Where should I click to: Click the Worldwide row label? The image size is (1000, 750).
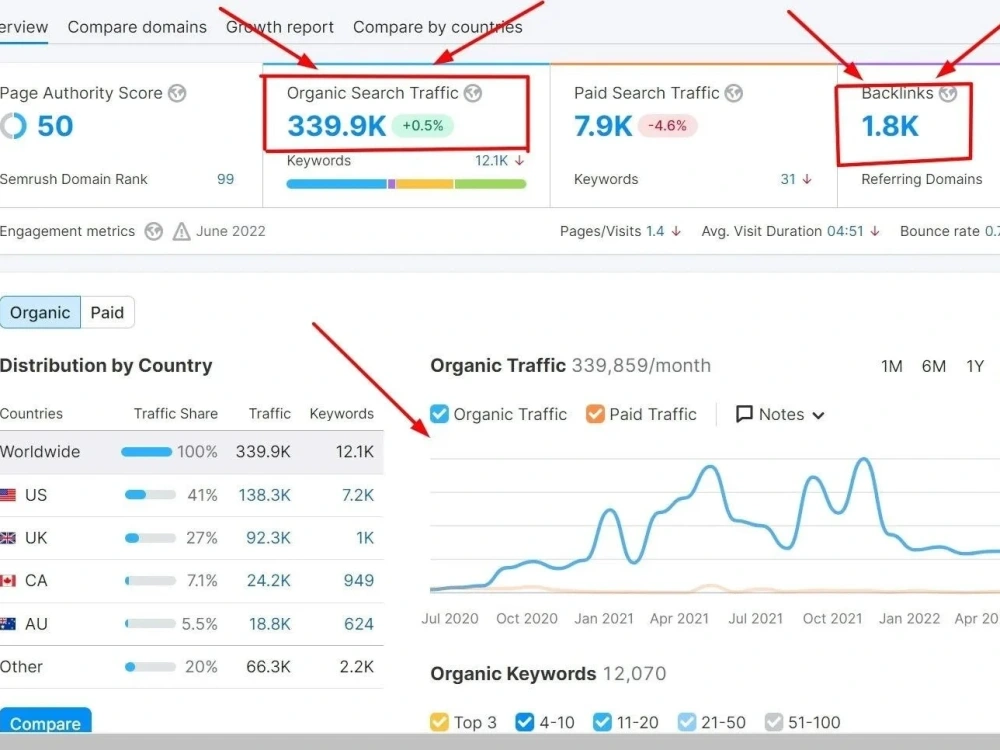(40, 452)
